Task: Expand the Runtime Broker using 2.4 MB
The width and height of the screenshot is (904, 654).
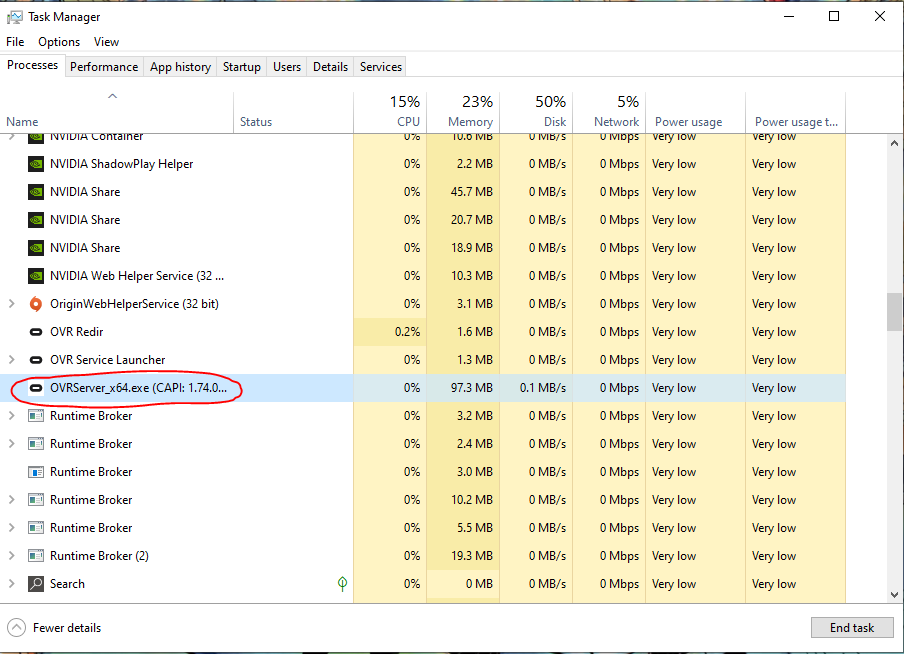Action: point(12,443)
